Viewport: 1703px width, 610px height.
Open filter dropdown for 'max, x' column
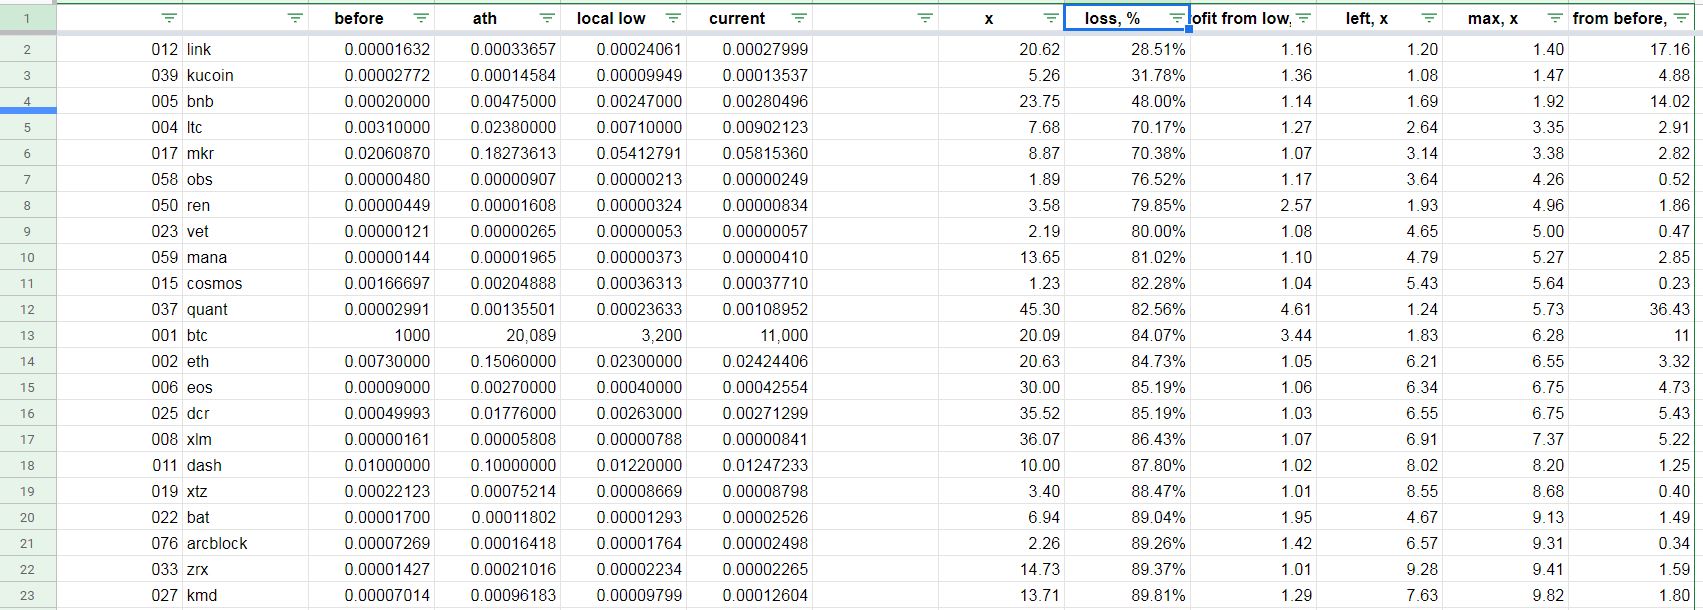(1555, 18)
